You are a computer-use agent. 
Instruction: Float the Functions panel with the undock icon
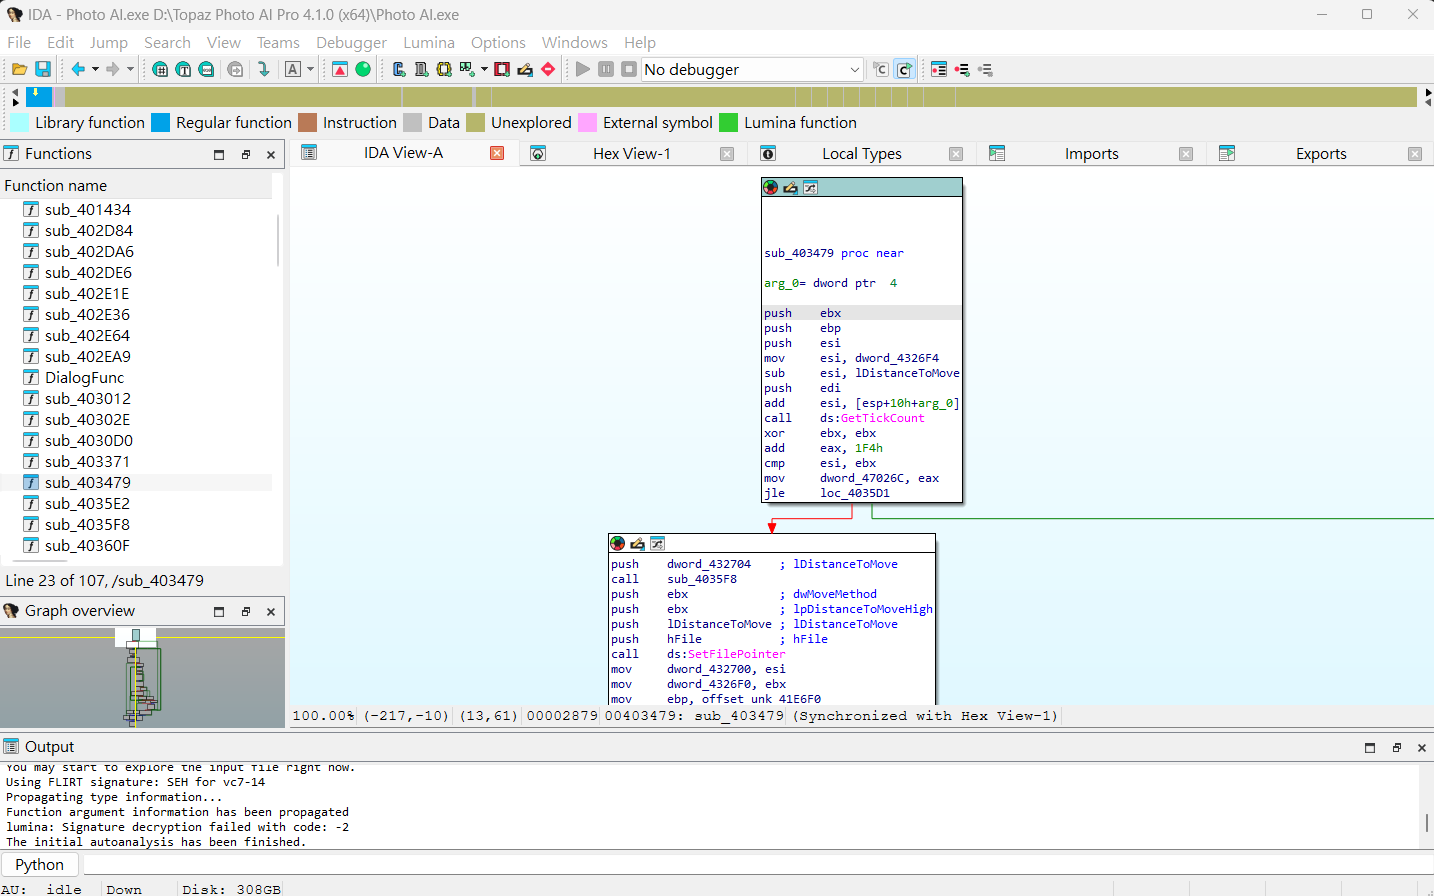click(x=245, y=154)
